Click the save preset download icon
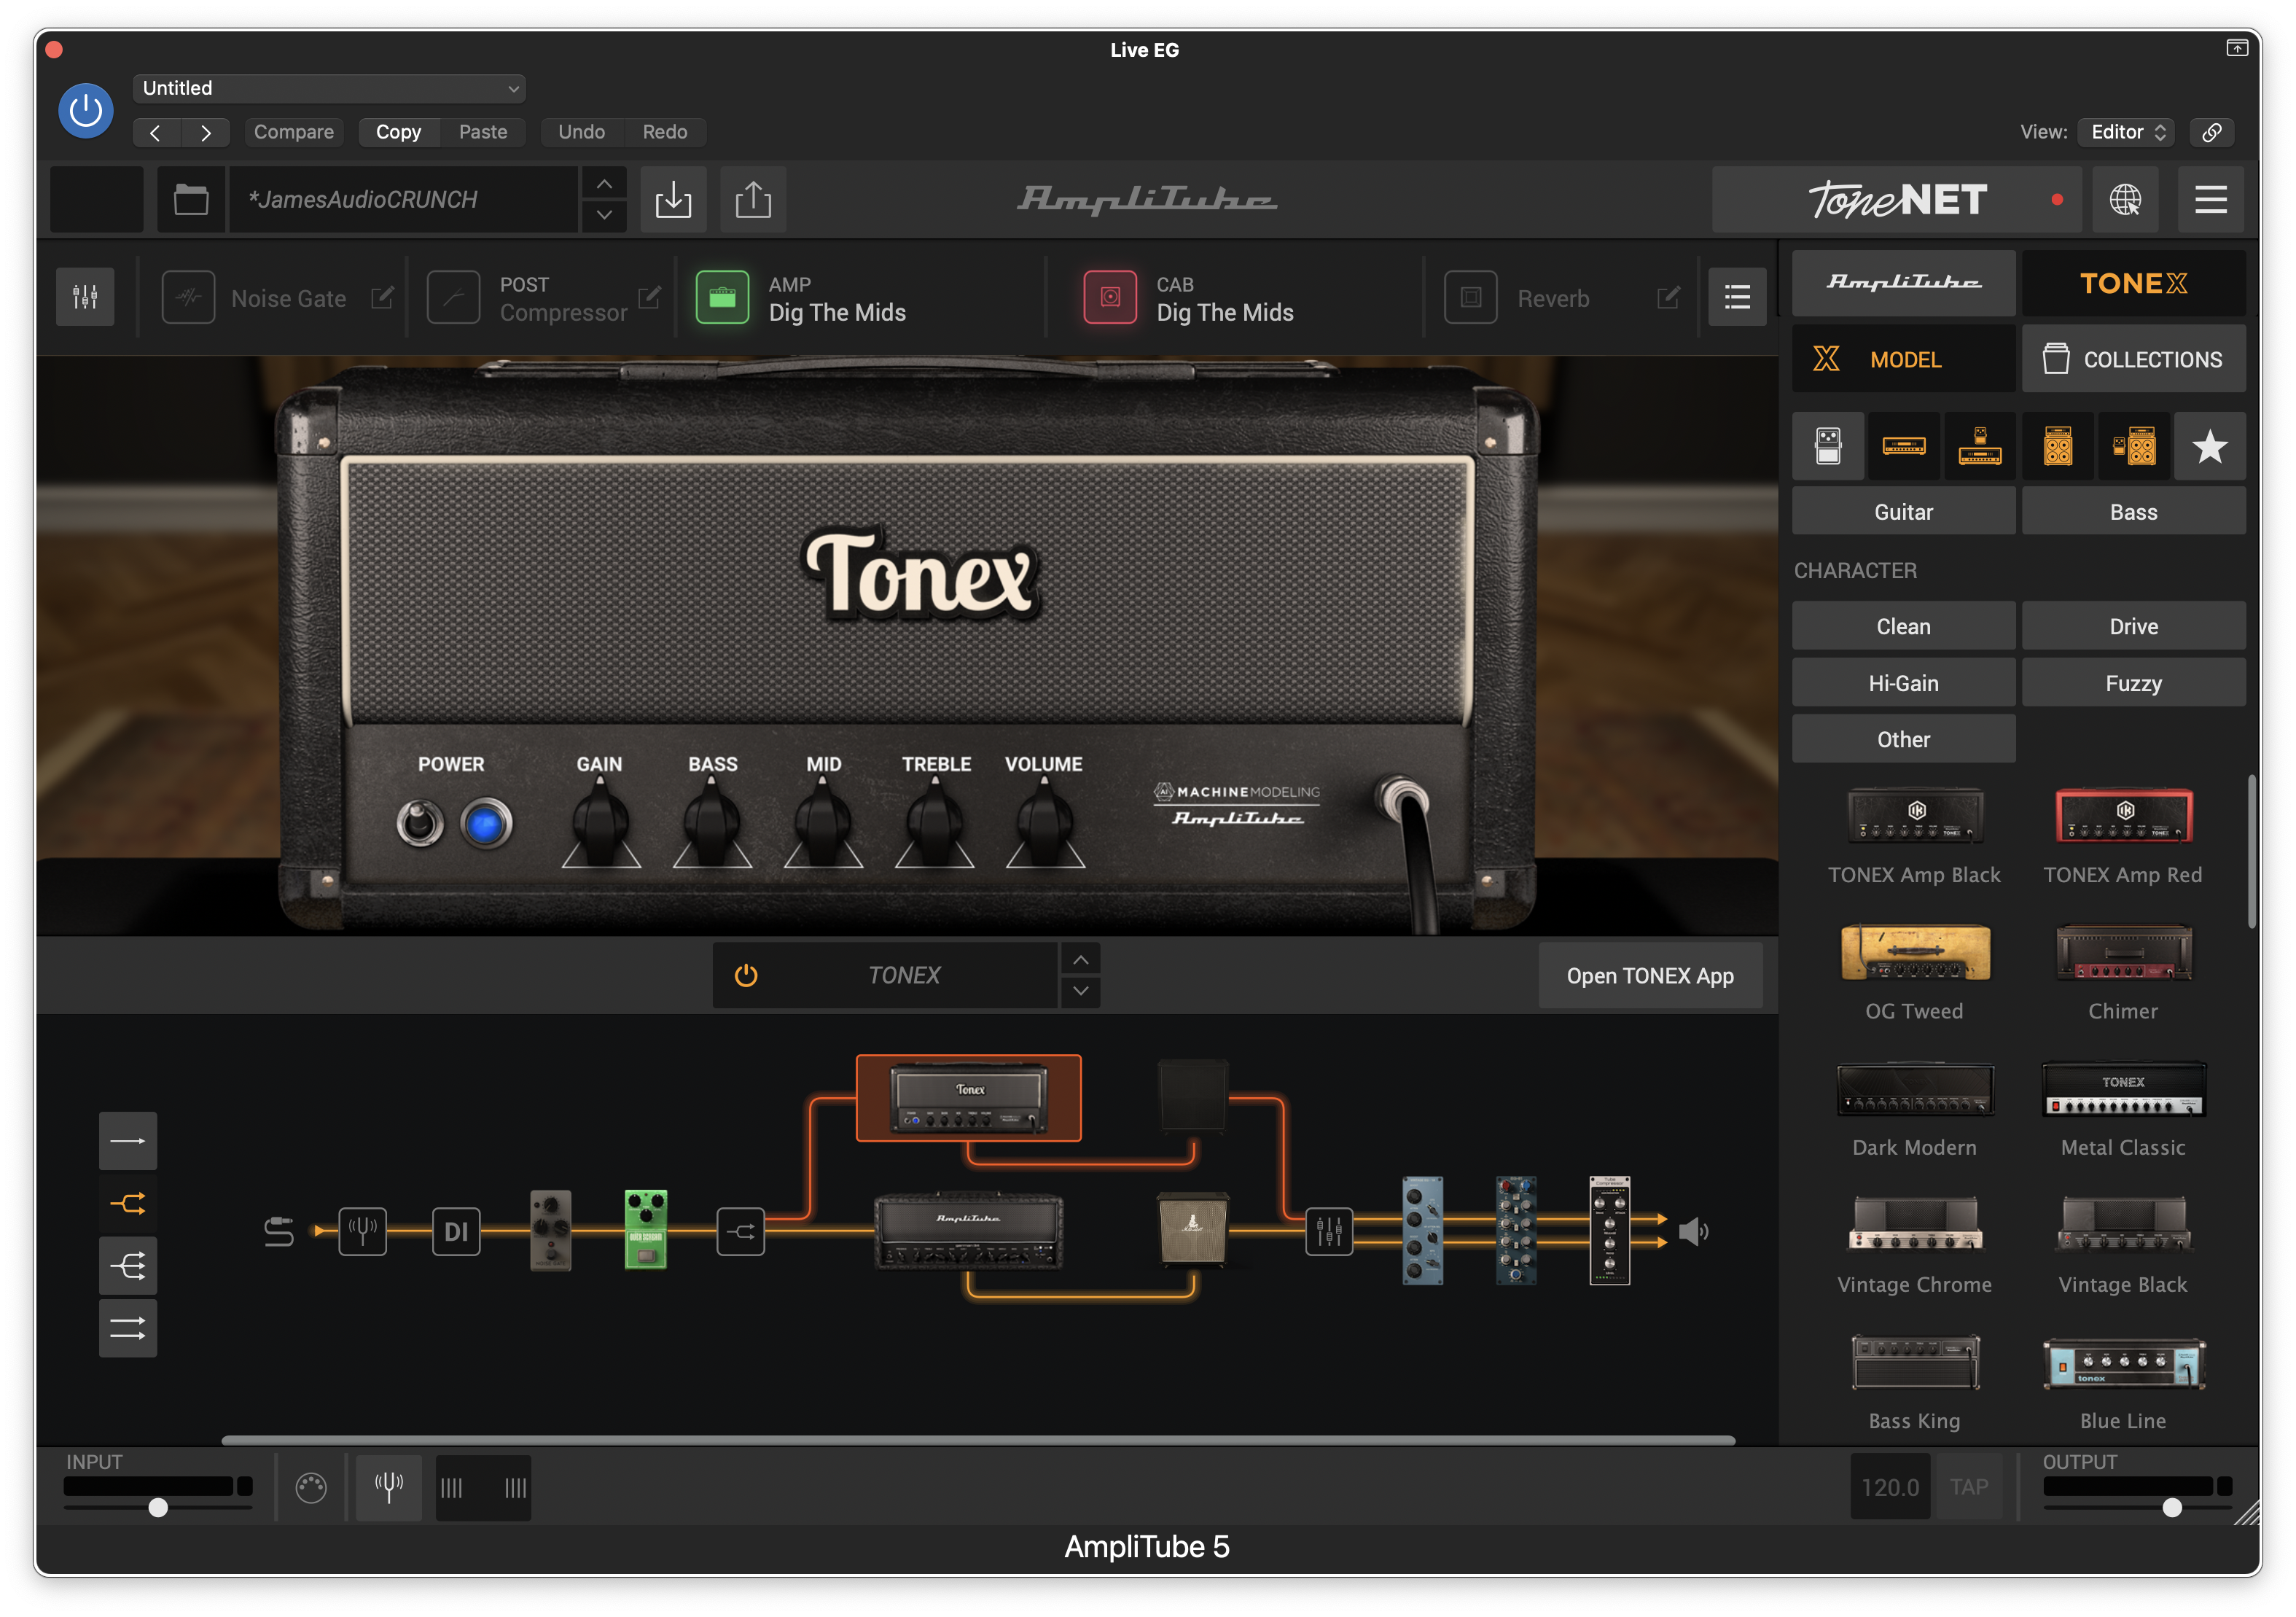 (x=673, y=200)
